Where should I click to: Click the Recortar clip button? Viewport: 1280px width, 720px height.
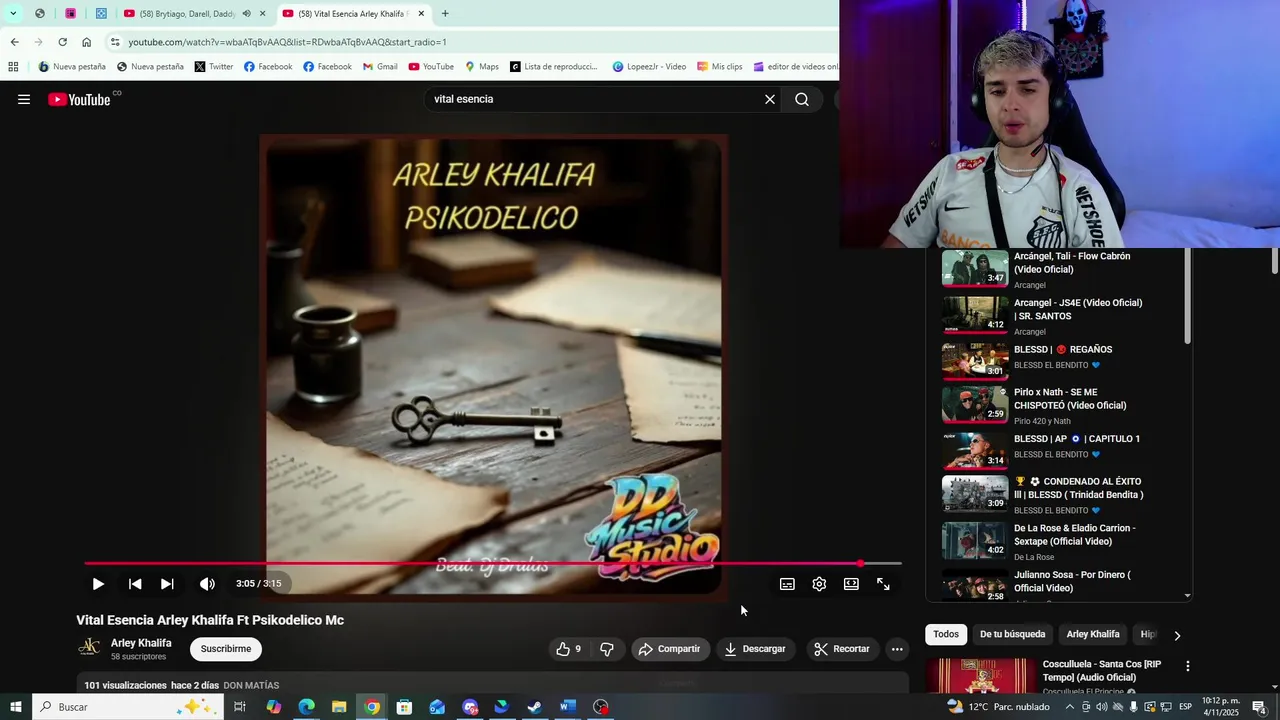coord(842,649)
